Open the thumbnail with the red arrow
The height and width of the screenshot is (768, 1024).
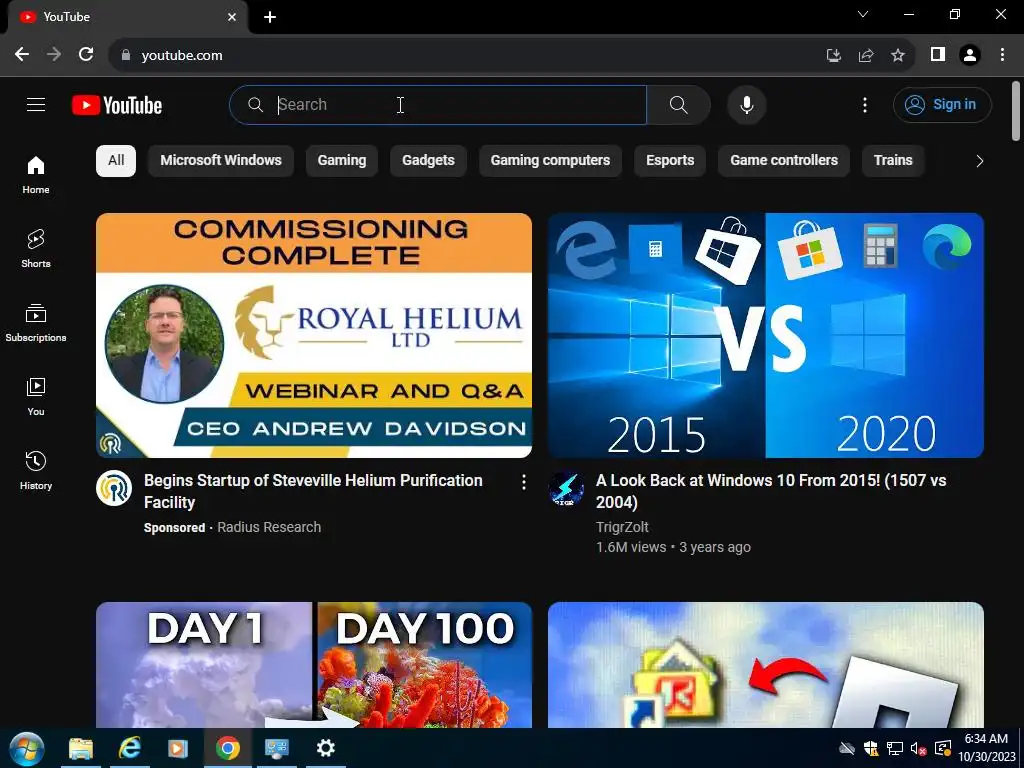765,665
